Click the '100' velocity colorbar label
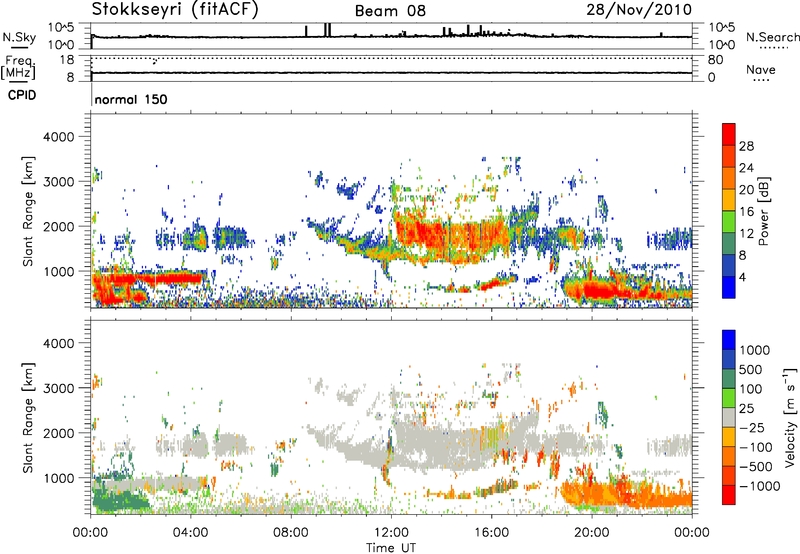This screenshot has width=800, height=554. tap(752, 389)
